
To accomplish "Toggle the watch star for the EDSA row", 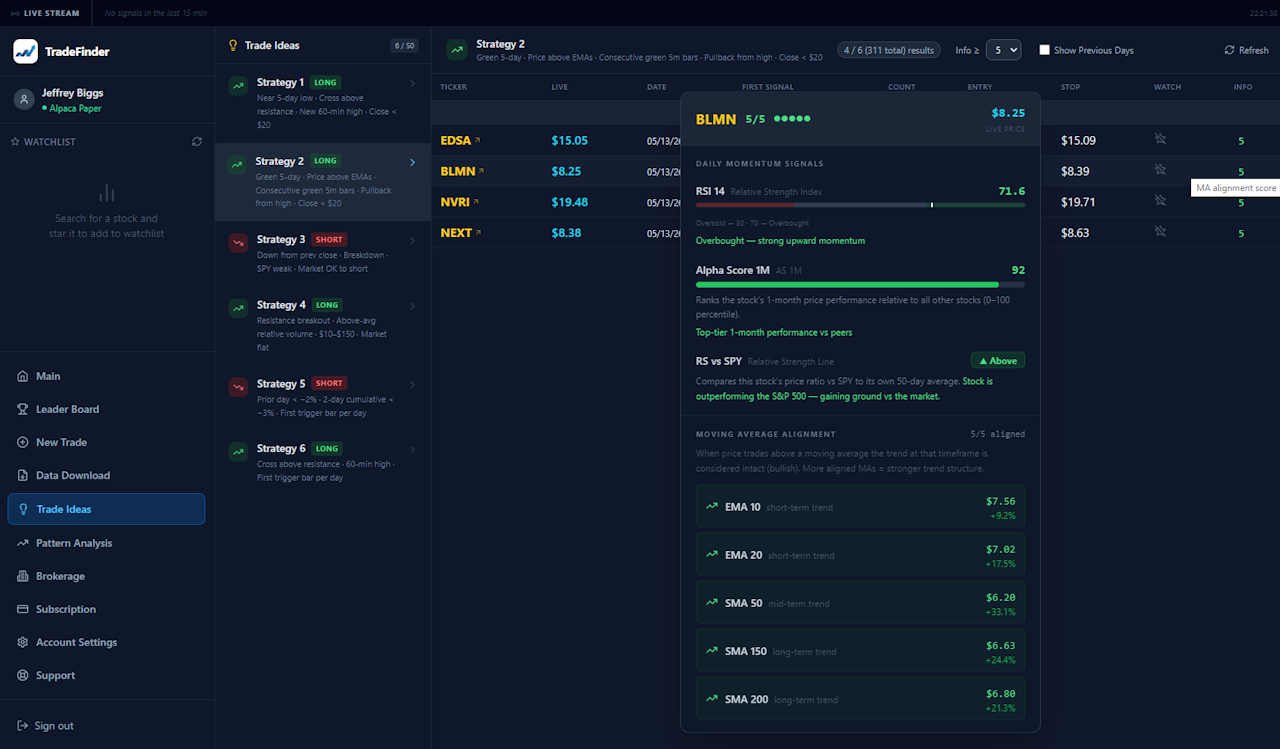I will click(x=1160, y=140).
